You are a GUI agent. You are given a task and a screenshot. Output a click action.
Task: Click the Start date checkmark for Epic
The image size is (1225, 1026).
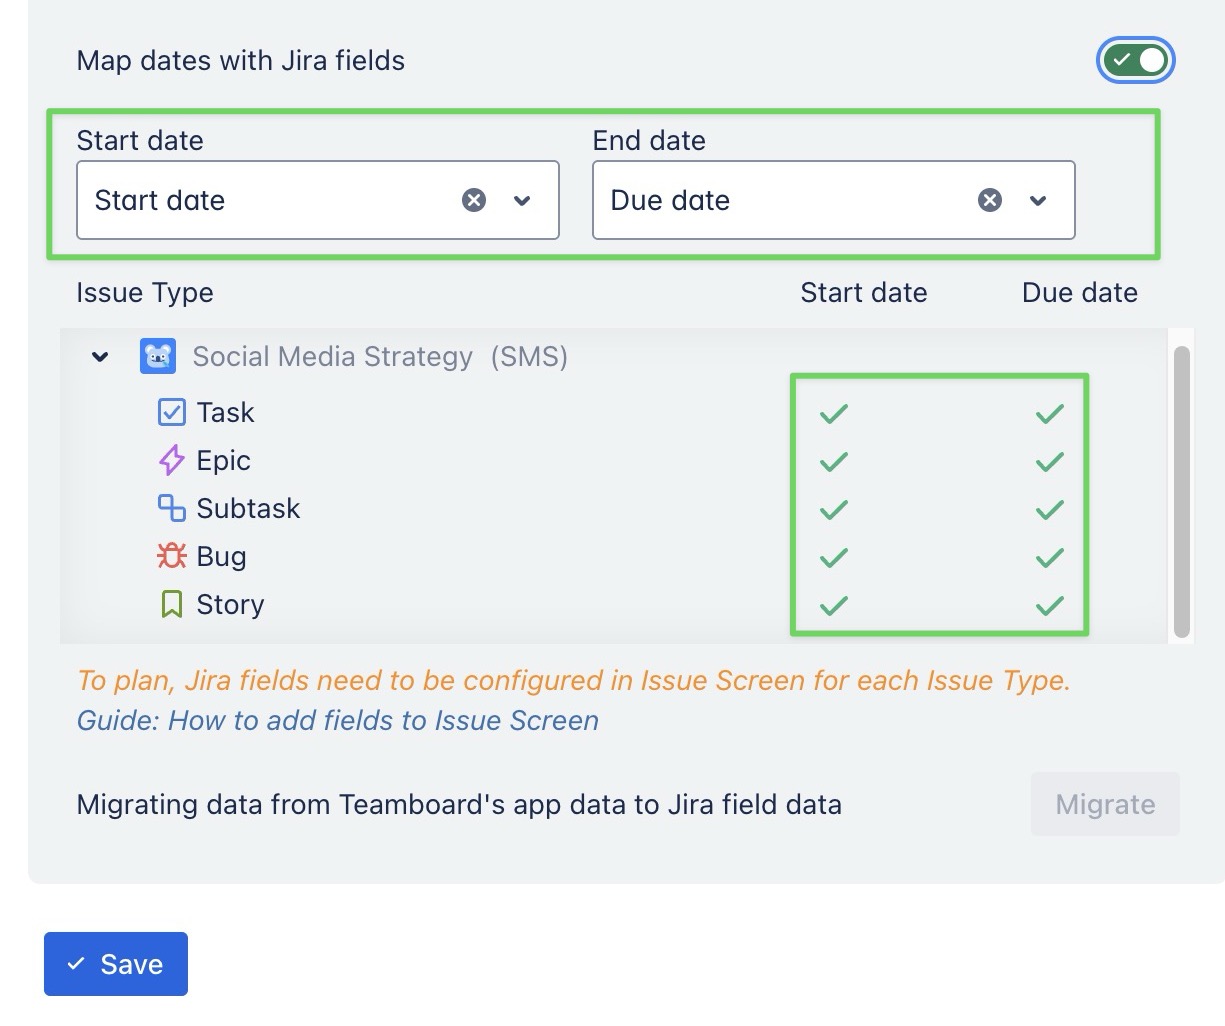point(833,460)
